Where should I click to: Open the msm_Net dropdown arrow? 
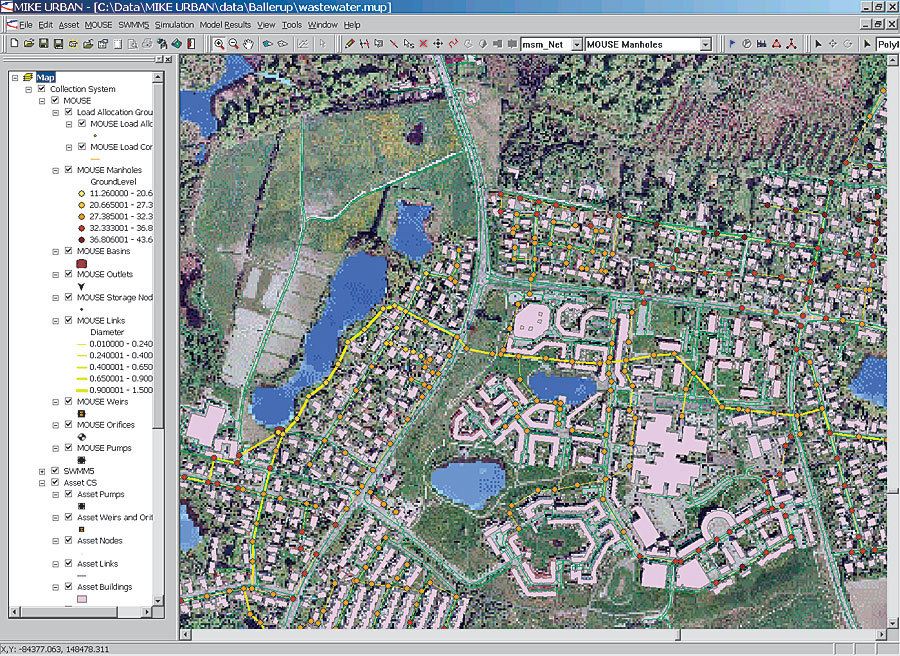pos(577,44)
